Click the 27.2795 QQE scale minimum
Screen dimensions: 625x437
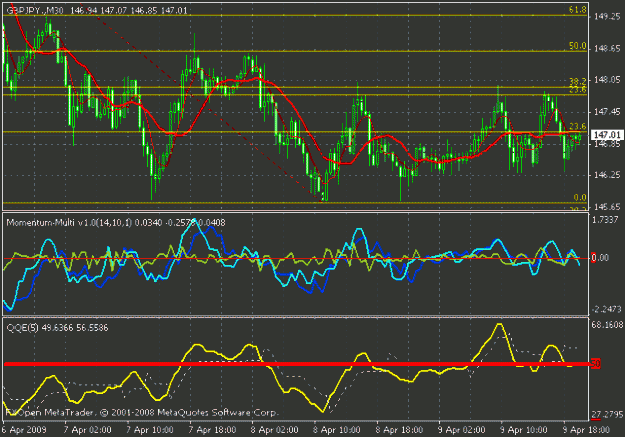[607, 415]
